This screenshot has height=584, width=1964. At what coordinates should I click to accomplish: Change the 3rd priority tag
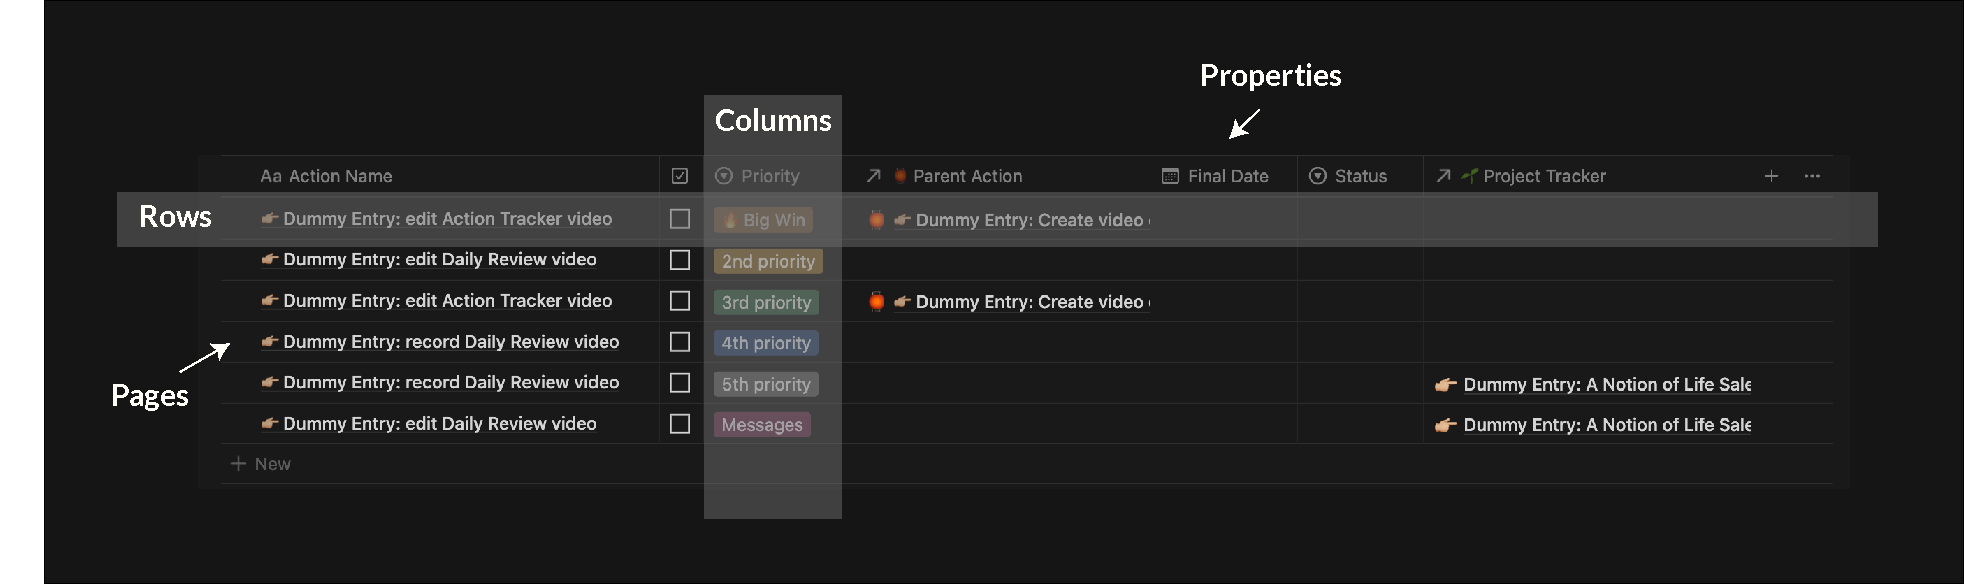(766, 302)
